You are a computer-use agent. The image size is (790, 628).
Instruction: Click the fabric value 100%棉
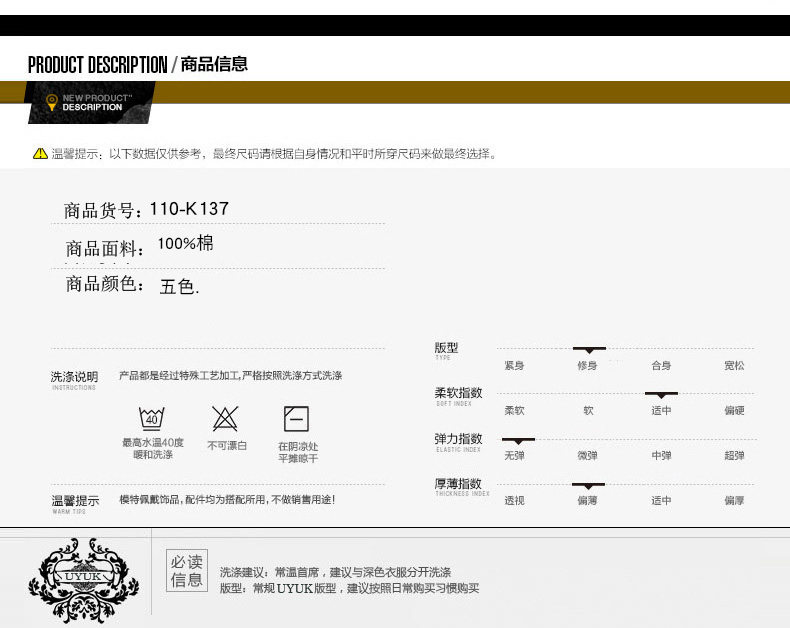tap(185, 243)
